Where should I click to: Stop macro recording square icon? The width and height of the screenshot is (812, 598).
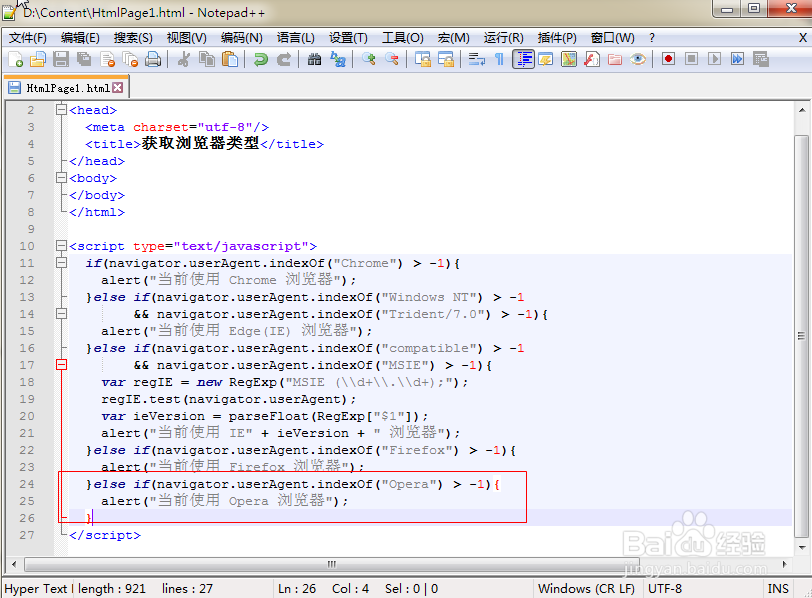[x=691, y=59]
